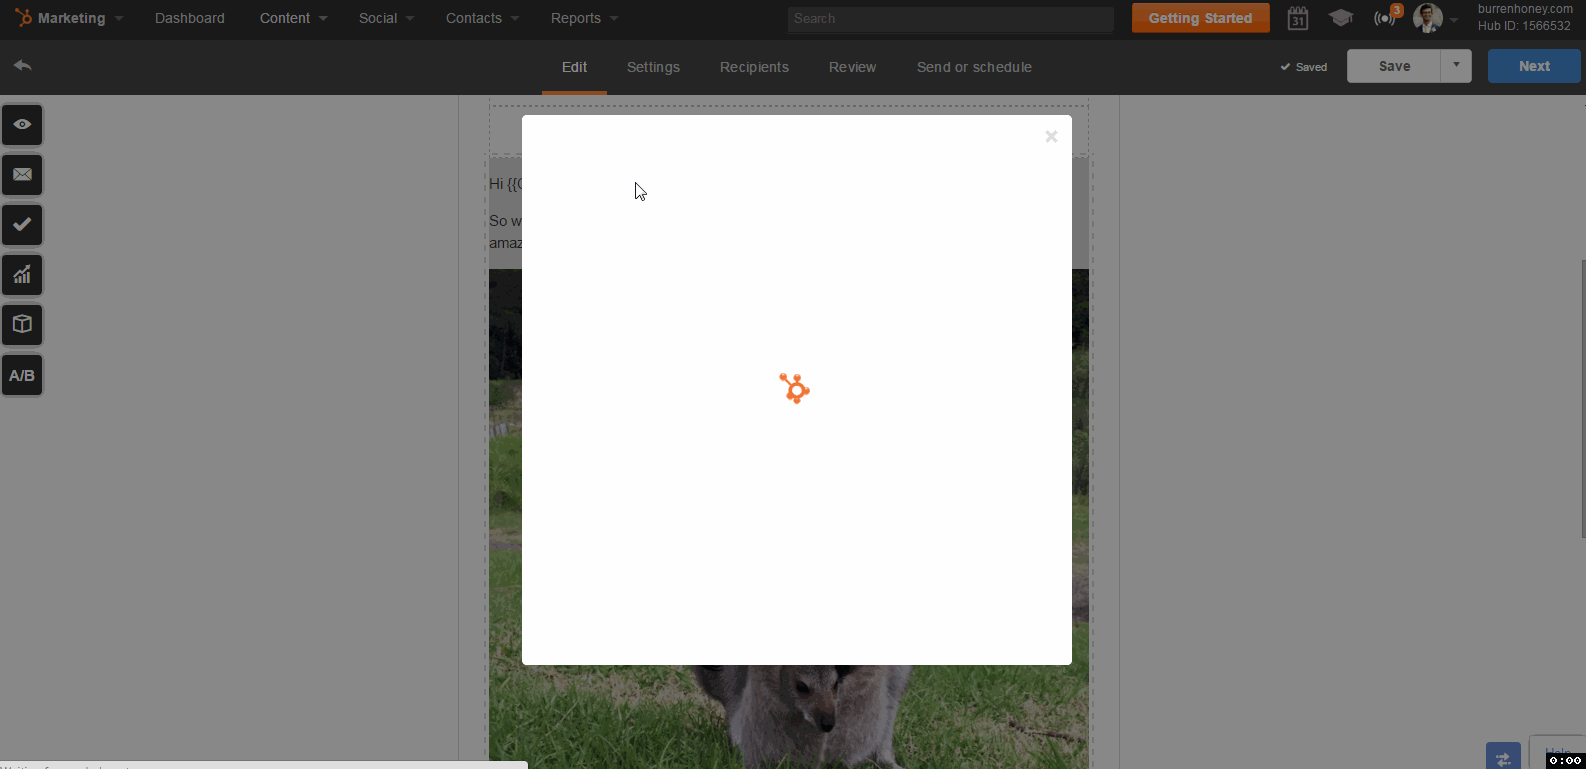Expand the Save button dropdown arrow
This screenshot has width=1586, height=769.
click(1456, 66)
